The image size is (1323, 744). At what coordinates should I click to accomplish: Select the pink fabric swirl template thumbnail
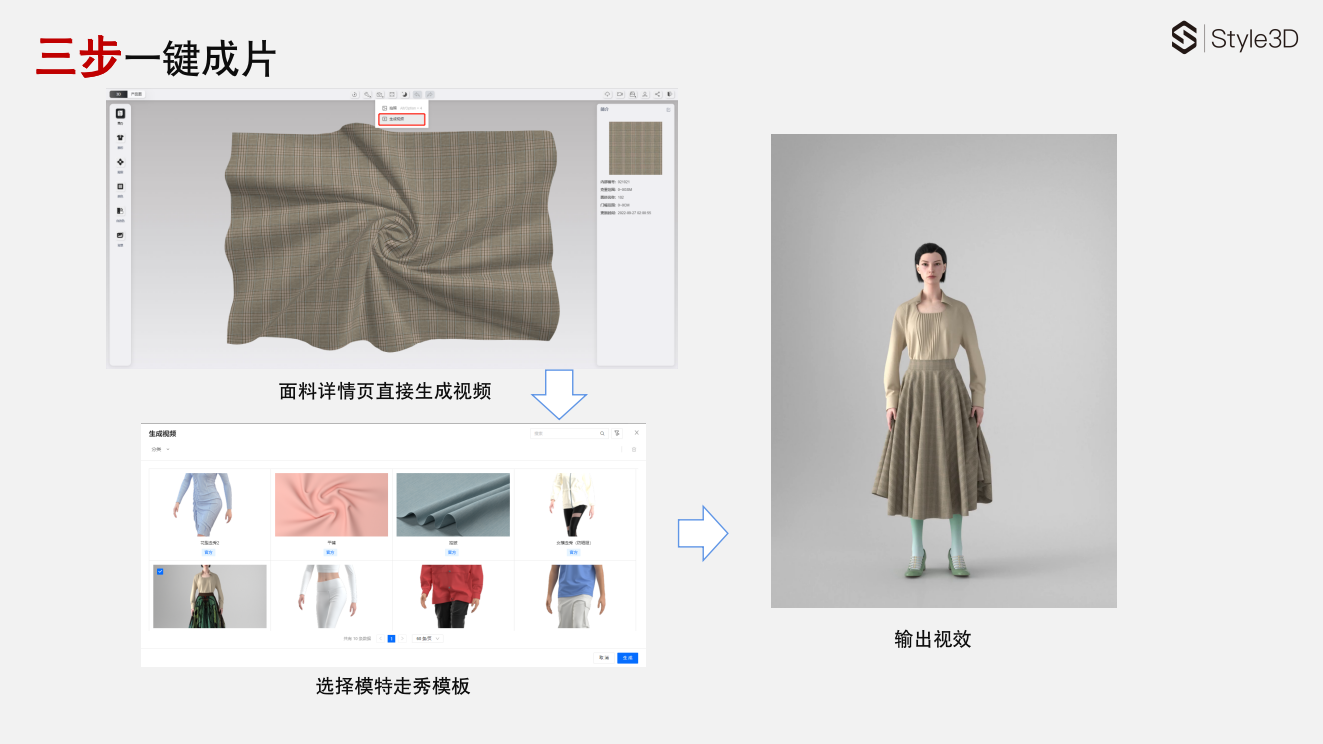pos(331,505)
